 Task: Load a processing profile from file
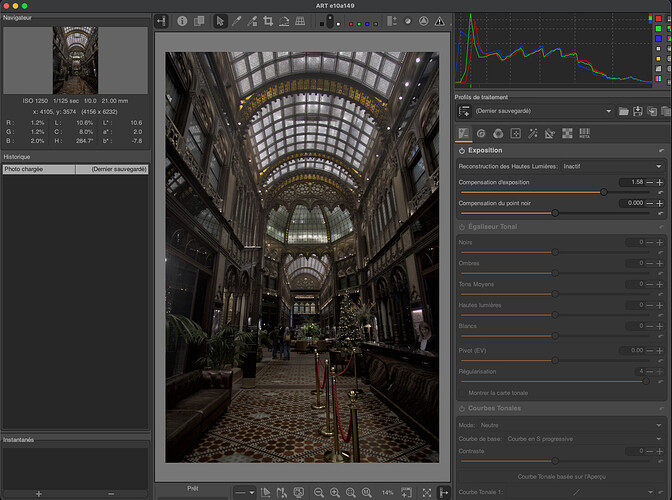[624, 111]
